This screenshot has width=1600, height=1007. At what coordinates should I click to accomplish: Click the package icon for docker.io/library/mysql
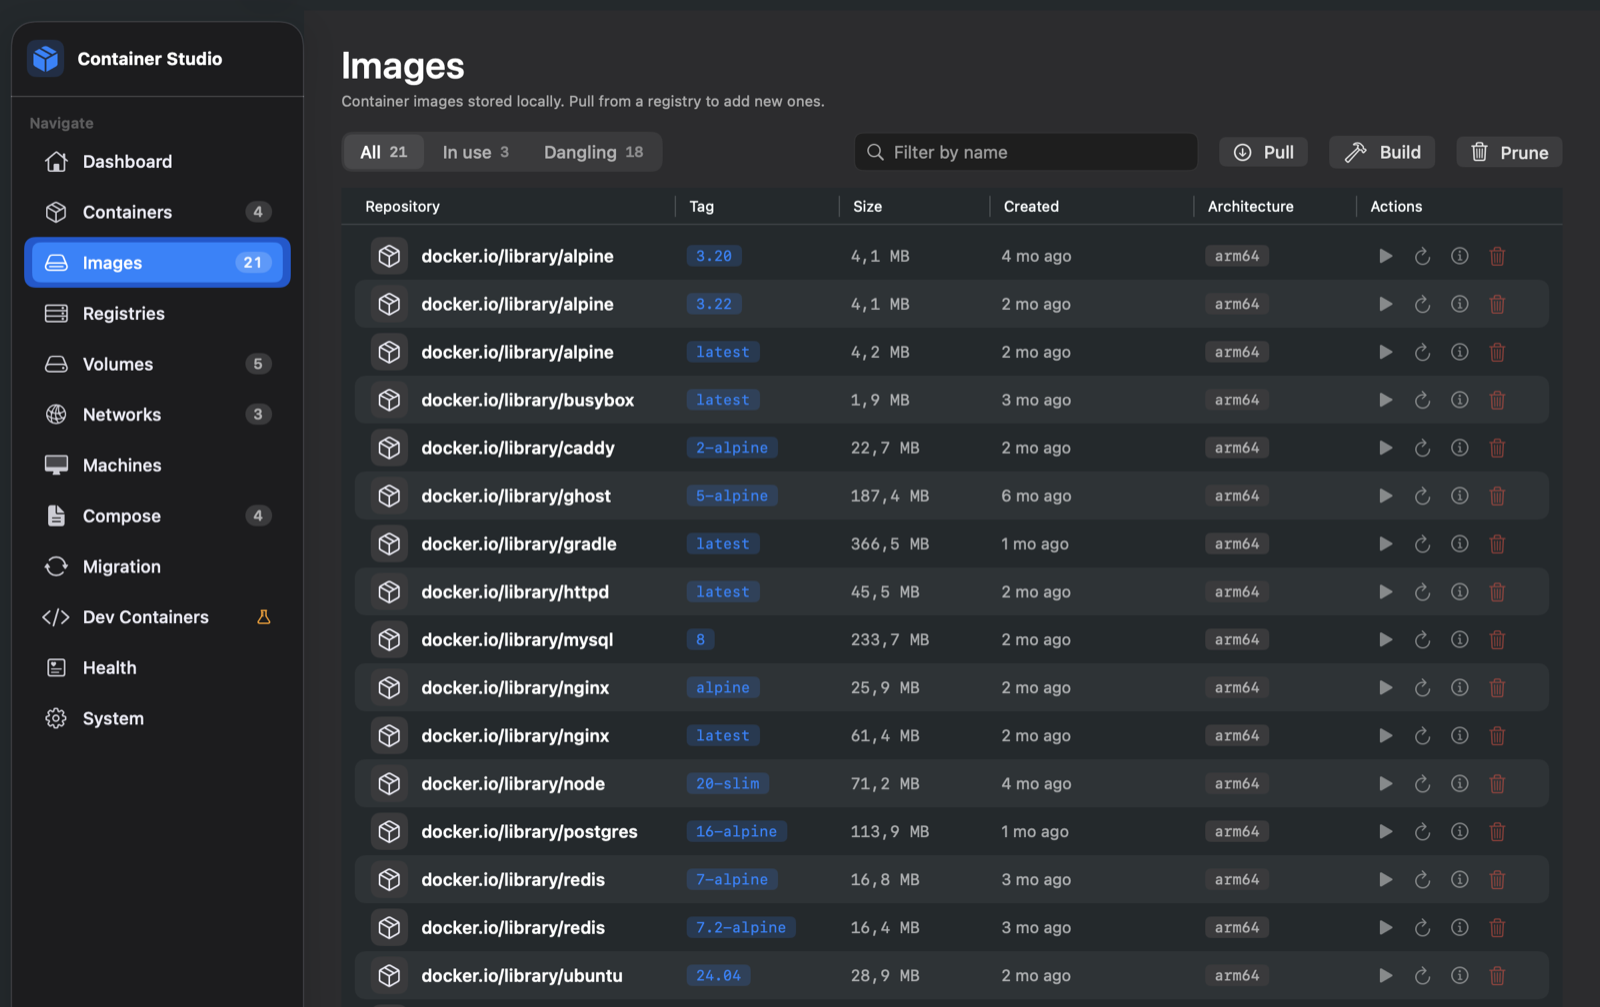click(x=389, y=640)
